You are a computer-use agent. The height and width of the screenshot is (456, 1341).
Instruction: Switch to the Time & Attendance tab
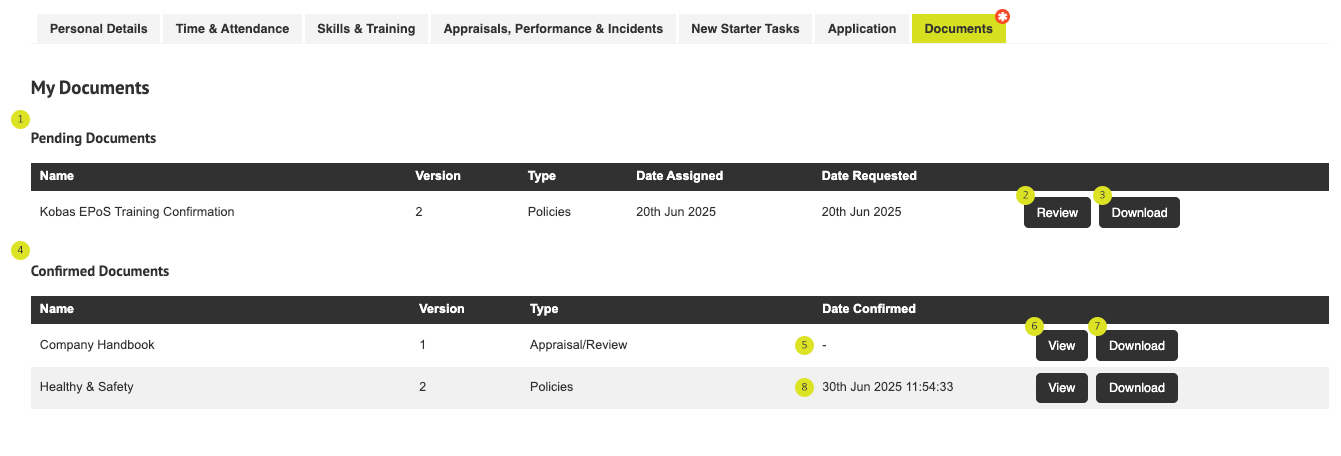[232, 28]
